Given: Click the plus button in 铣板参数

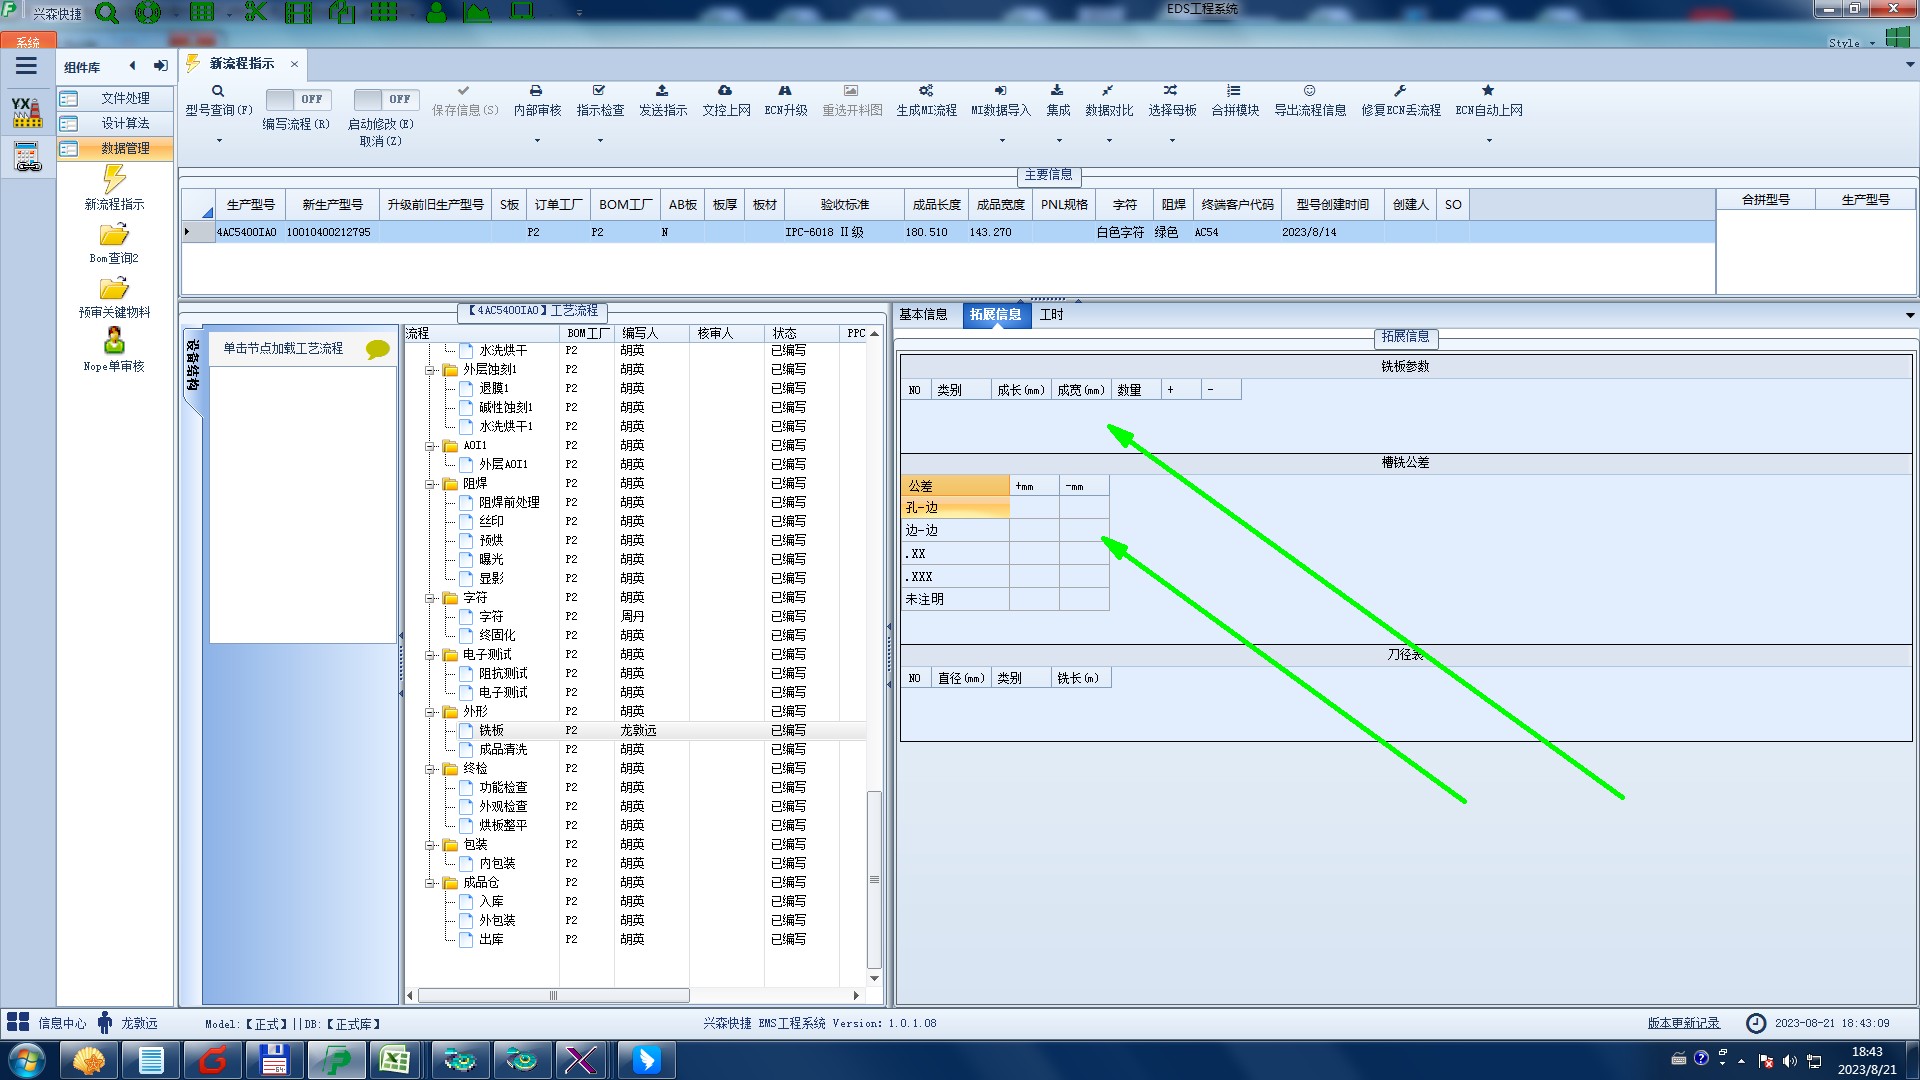Looking at the screenshot, I should coord(1170,390).
